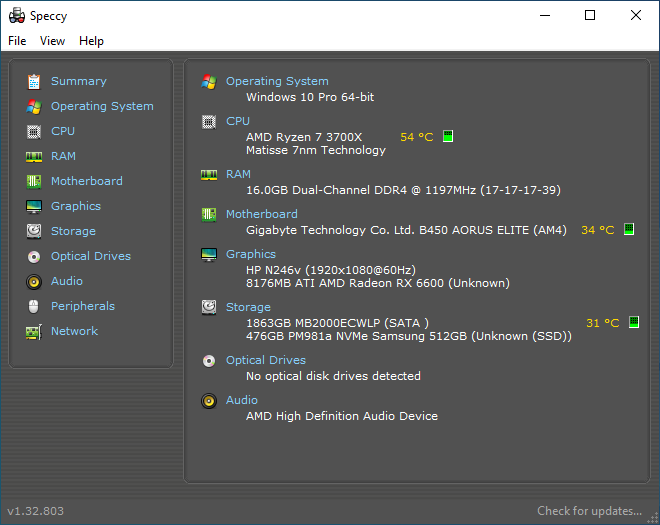Click the Network card icon in sidebar
The width and height of the screenshot is (660, 525).
tap(34, 332)
